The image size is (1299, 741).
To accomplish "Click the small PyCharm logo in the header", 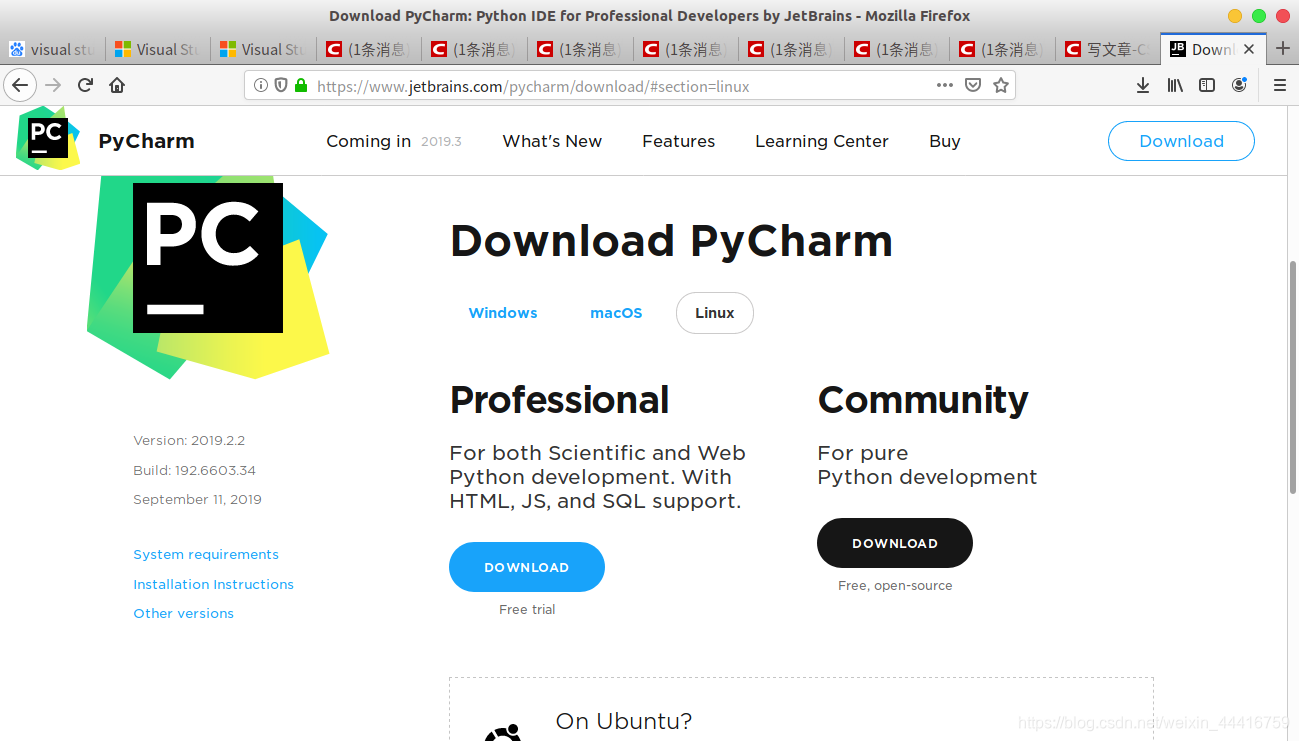I will pos(47,138).
